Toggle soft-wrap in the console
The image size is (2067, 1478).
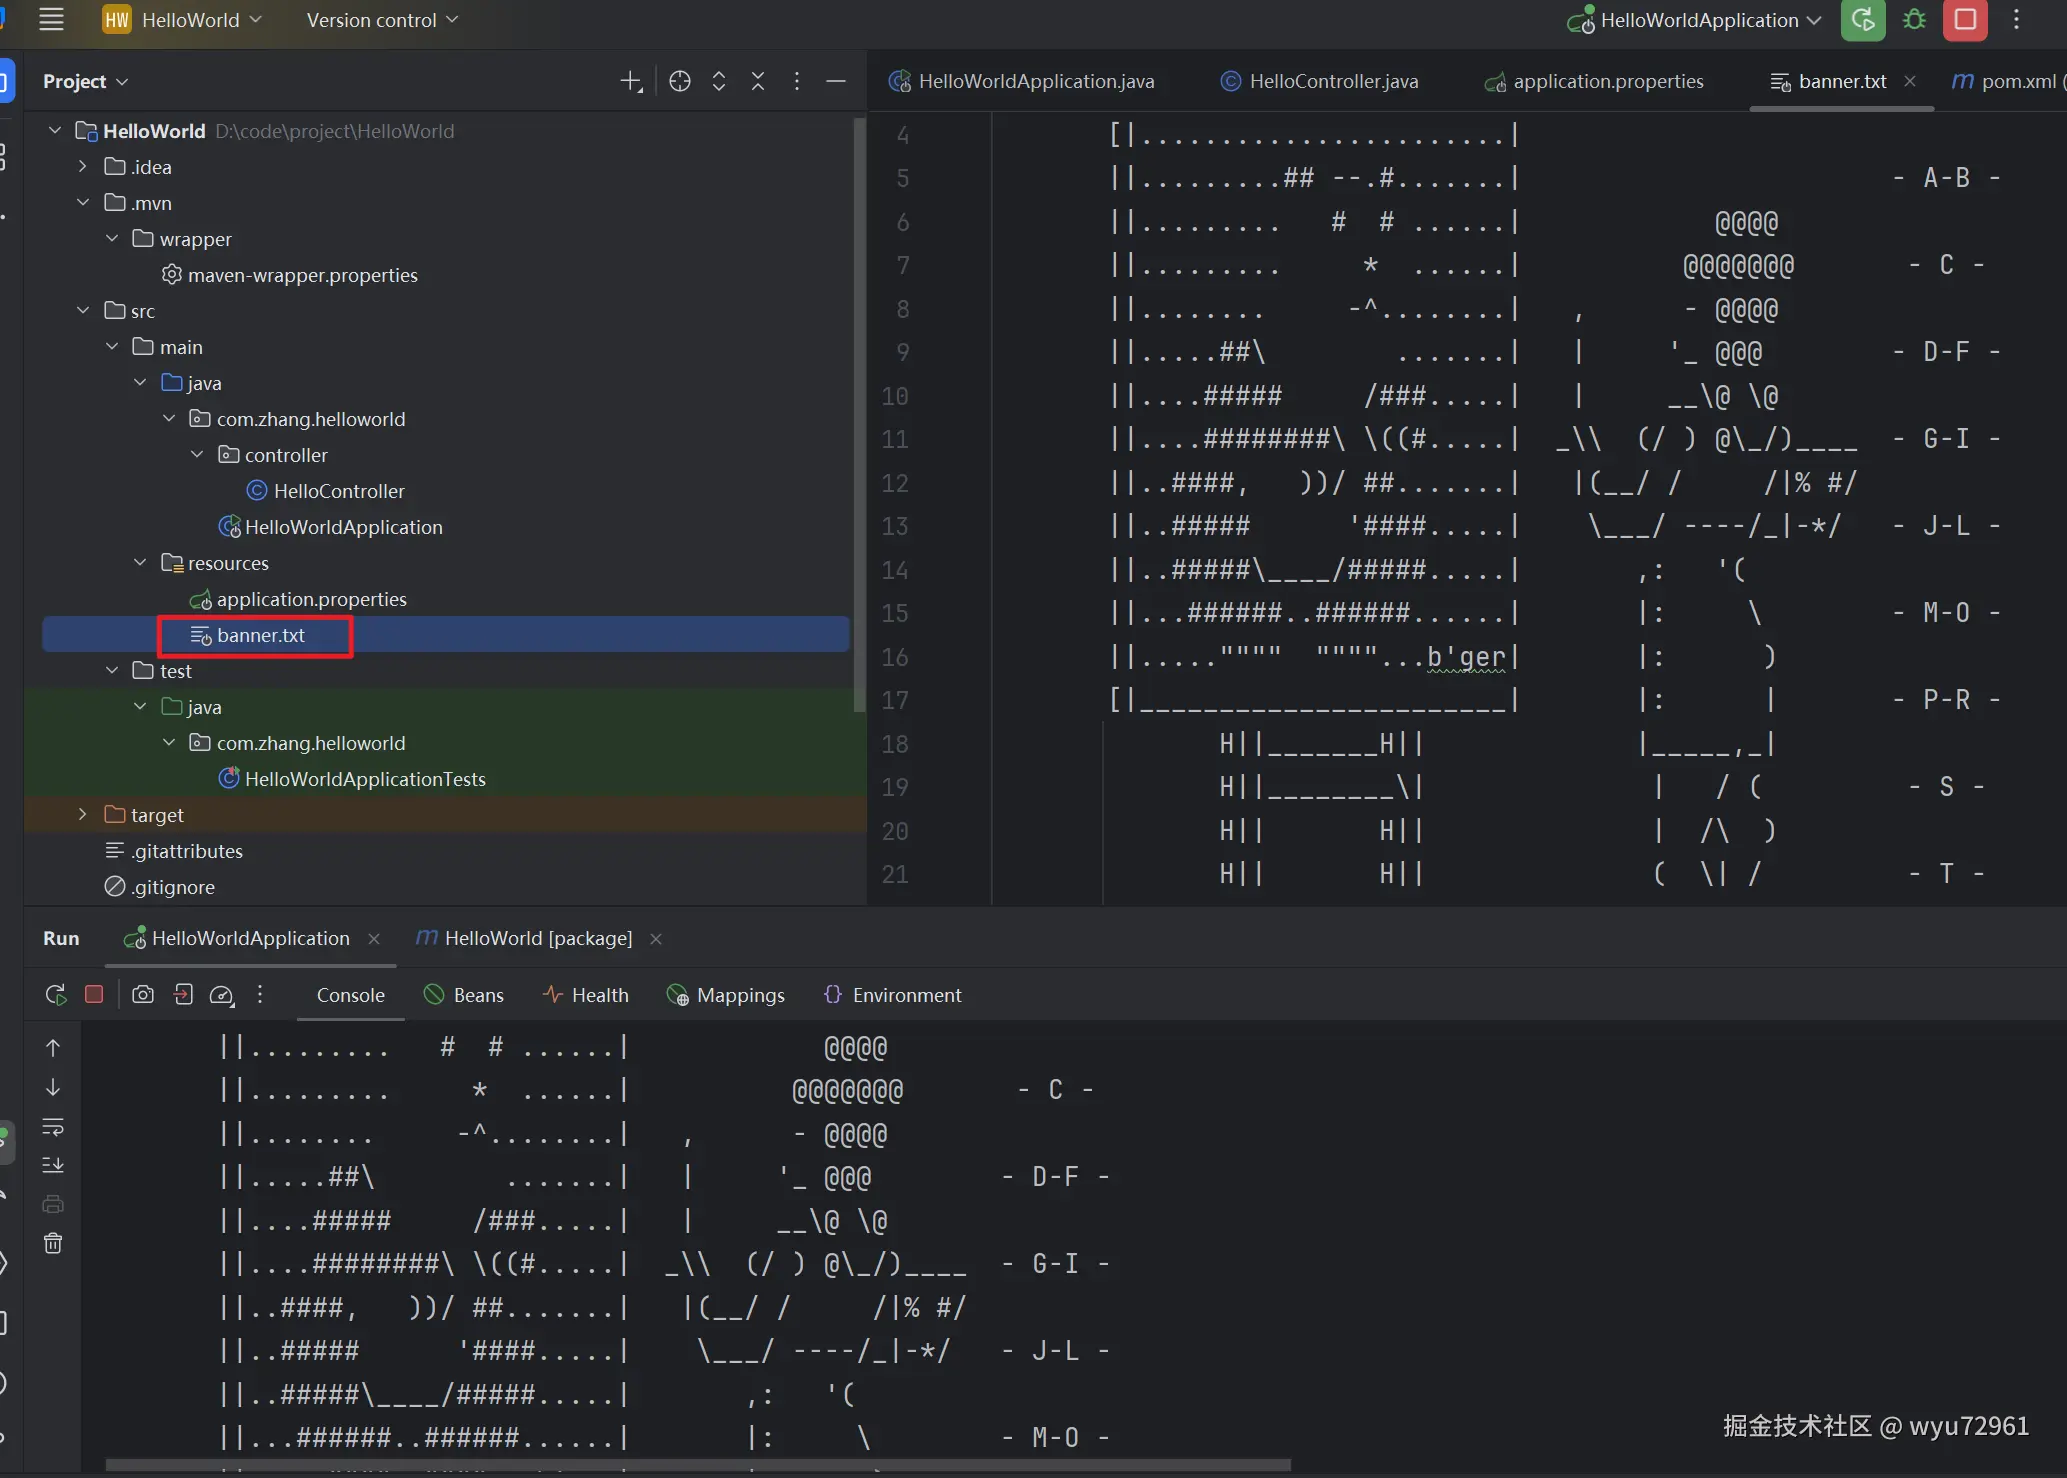coord(53,1127)
